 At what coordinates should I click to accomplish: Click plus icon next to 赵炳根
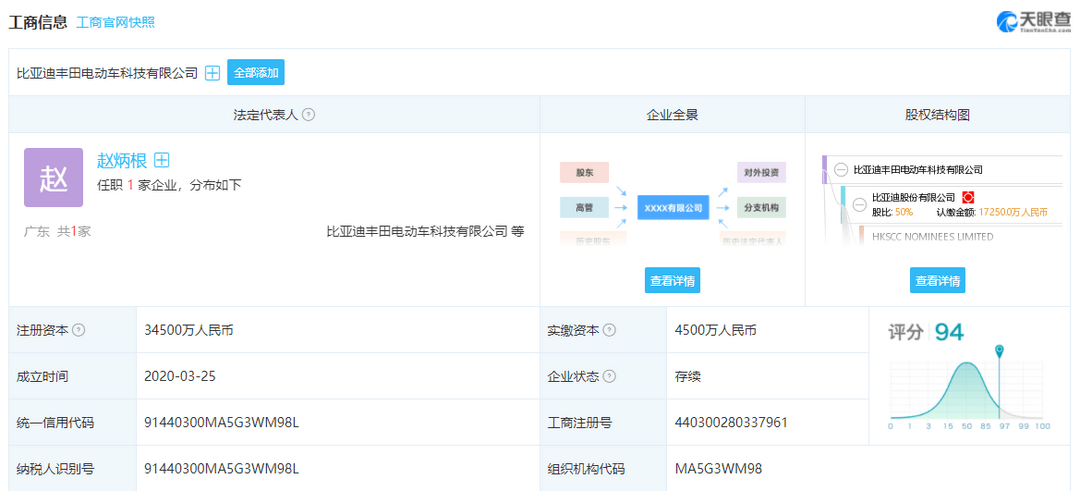click(161, 160)
